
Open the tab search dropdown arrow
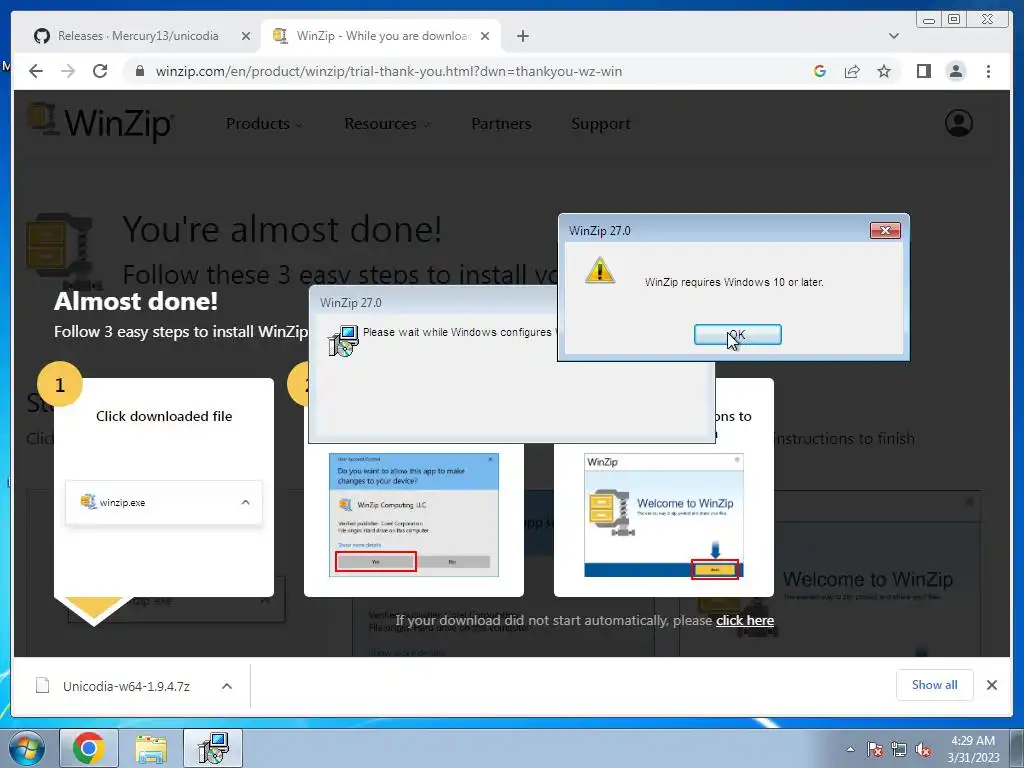[x=893, y=36]
